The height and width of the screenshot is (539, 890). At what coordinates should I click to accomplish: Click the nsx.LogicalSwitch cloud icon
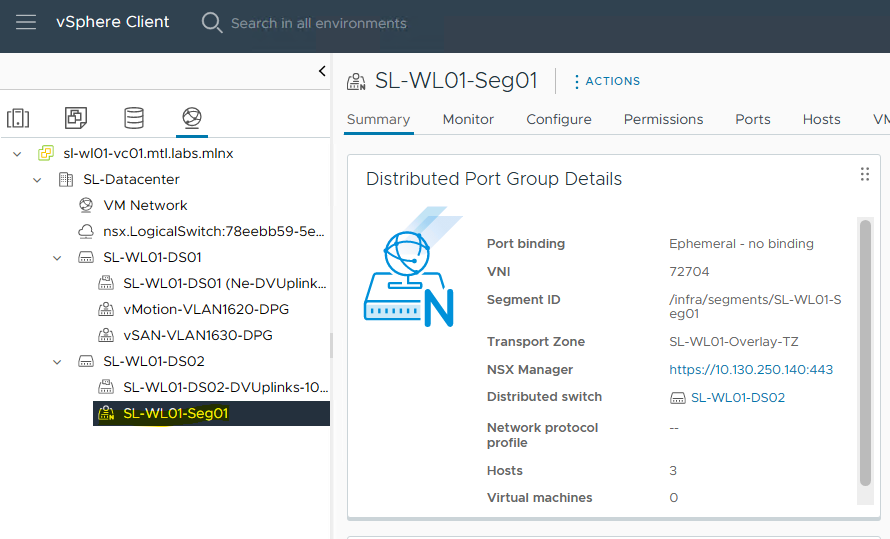pyautogui.click(x=86, y=231)
